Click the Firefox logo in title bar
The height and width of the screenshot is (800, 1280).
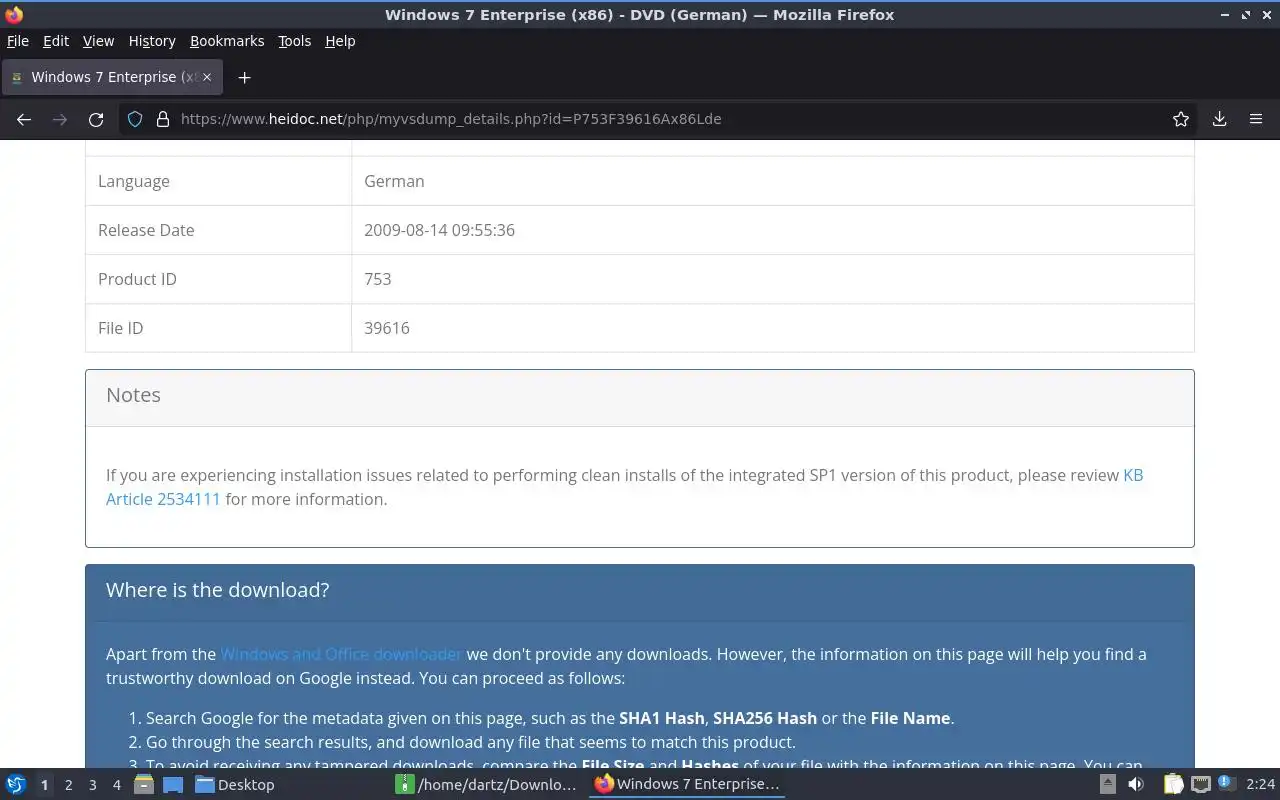[14, 14]
